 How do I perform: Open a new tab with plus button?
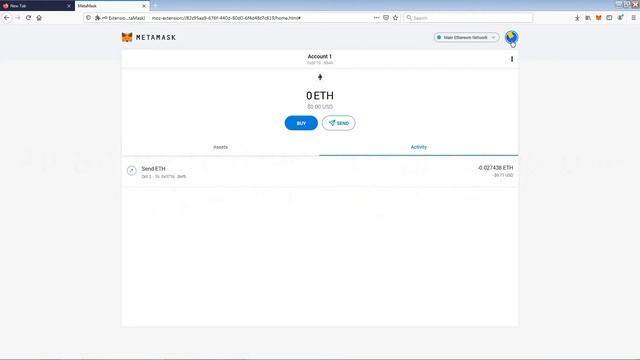coord(155,6)
